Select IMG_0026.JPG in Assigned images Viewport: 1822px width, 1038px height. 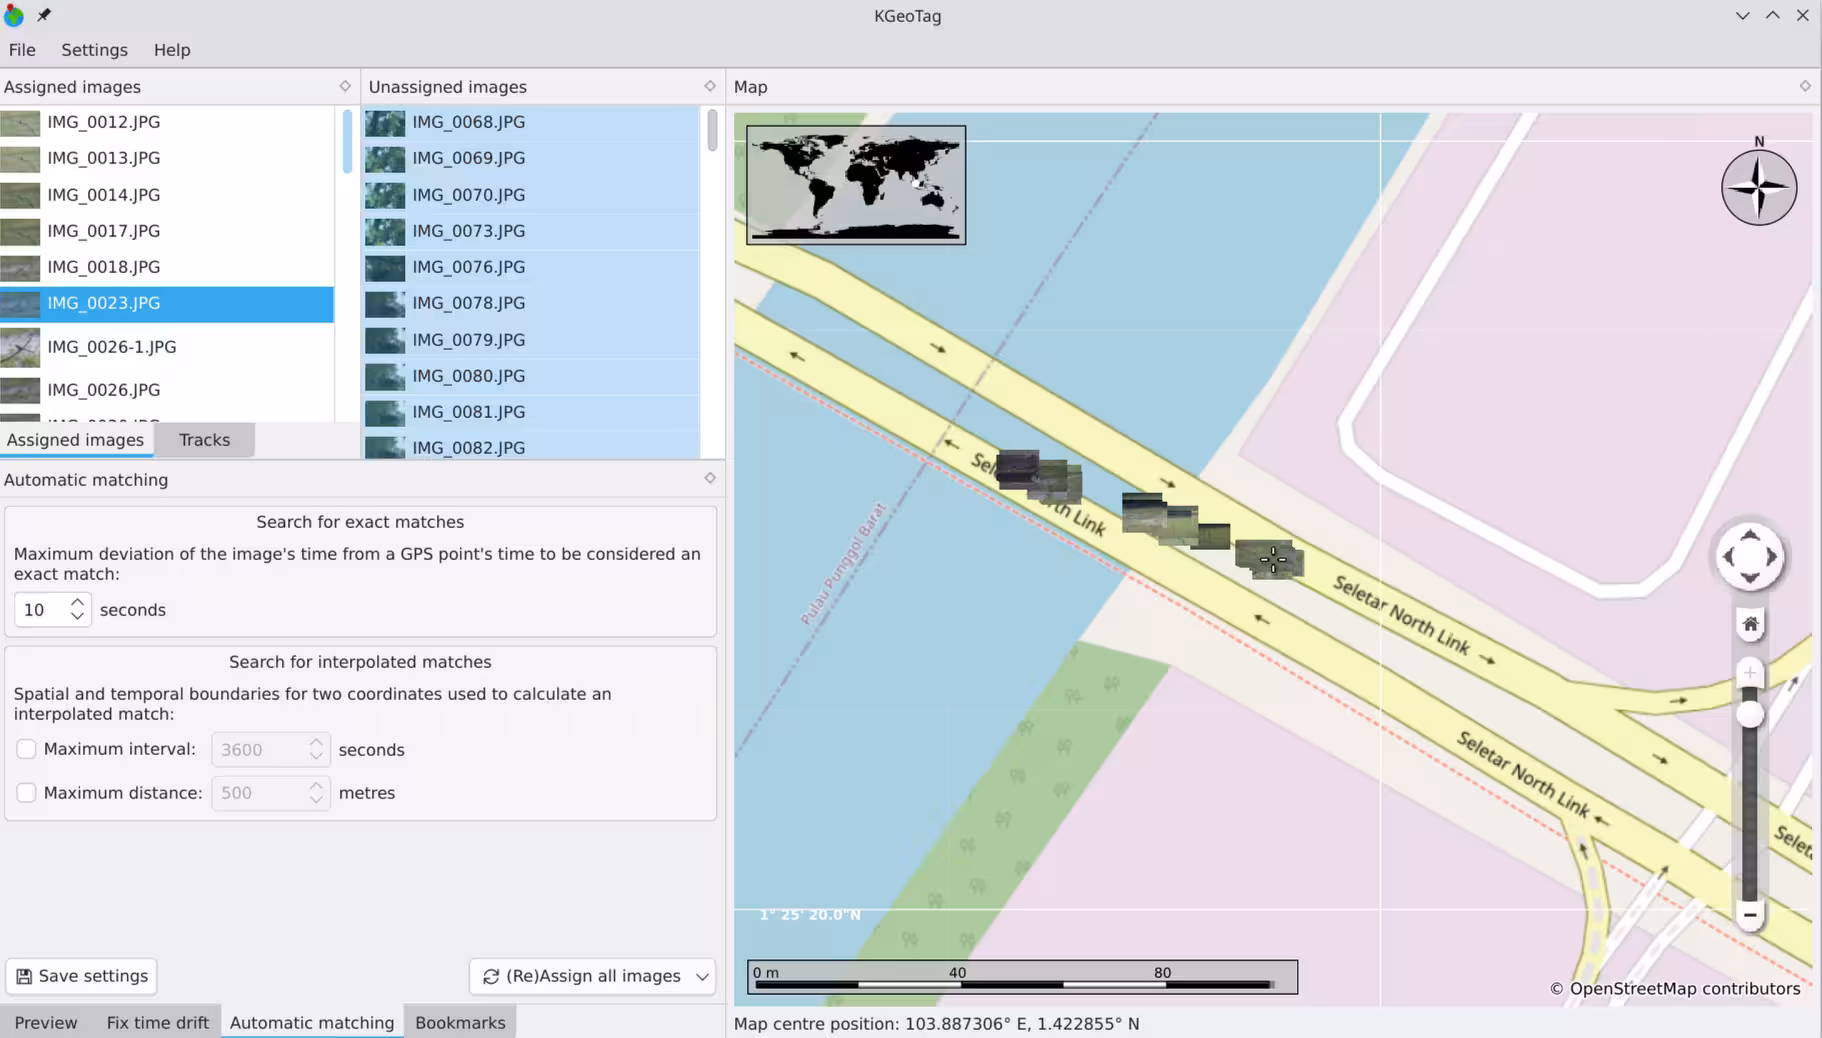click(x=167, y=390)
